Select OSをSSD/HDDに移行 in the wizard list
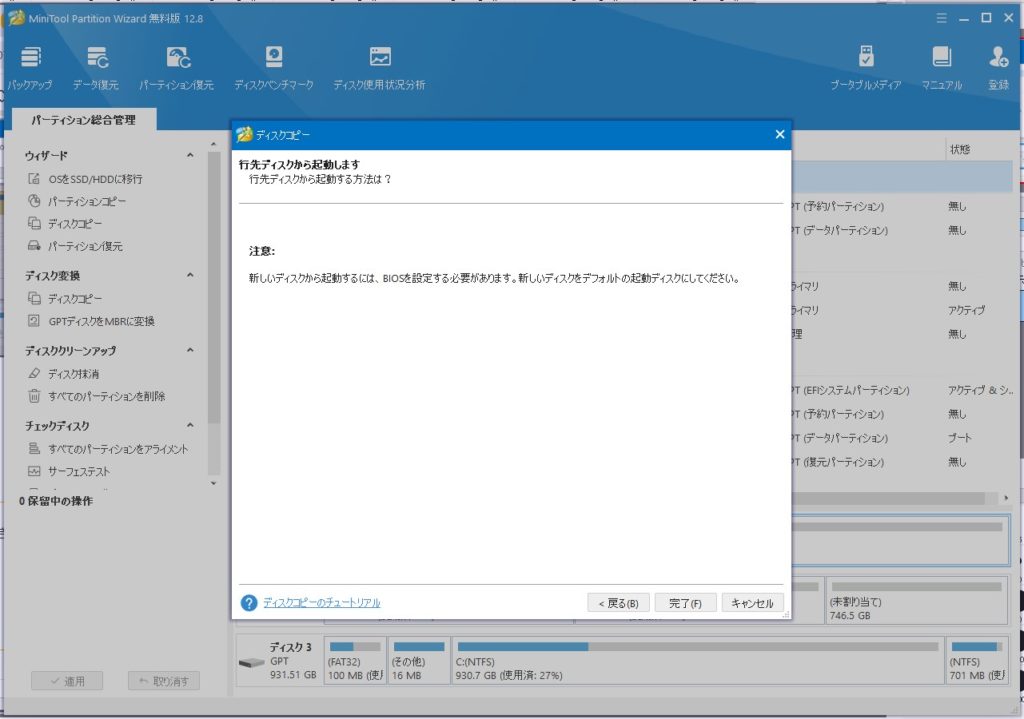Screen dimensions: 1024x719 pyautogui.click(x=95, y=179)
